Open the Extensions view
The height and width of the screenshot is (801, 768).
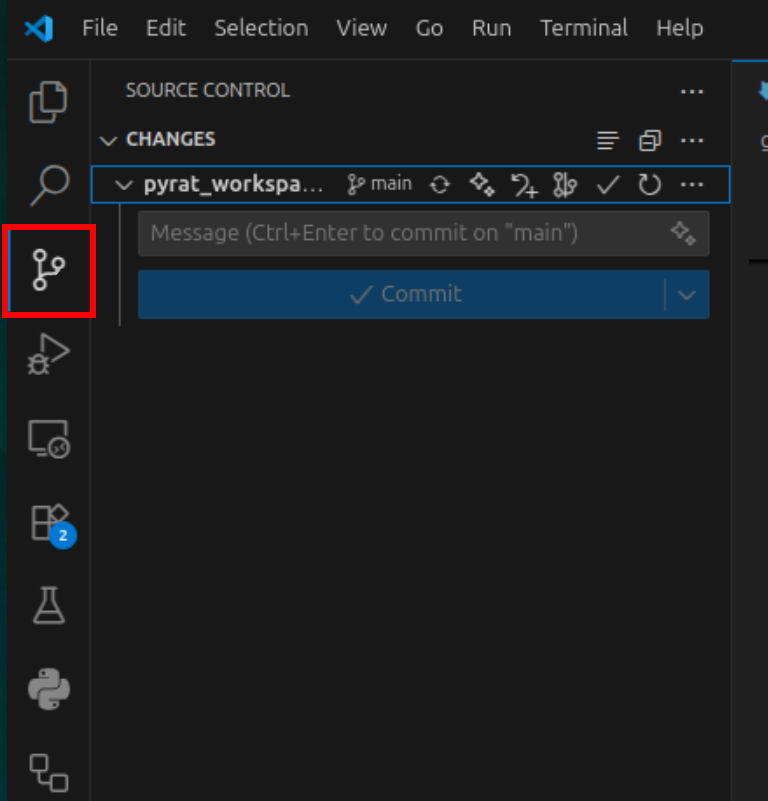tap(48, 522)
